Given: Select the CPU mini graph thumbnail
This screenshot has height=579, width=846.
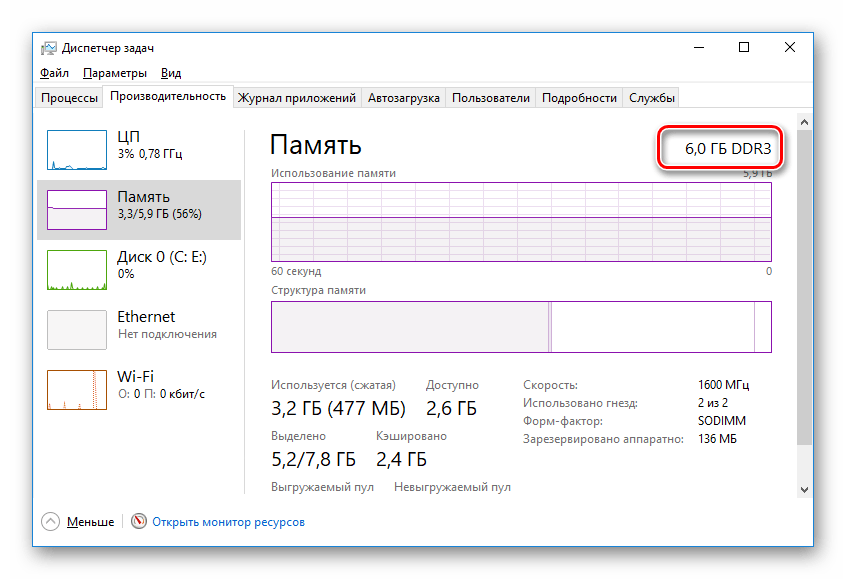Looking at the screenshot, I should click(x=77, y=150).
